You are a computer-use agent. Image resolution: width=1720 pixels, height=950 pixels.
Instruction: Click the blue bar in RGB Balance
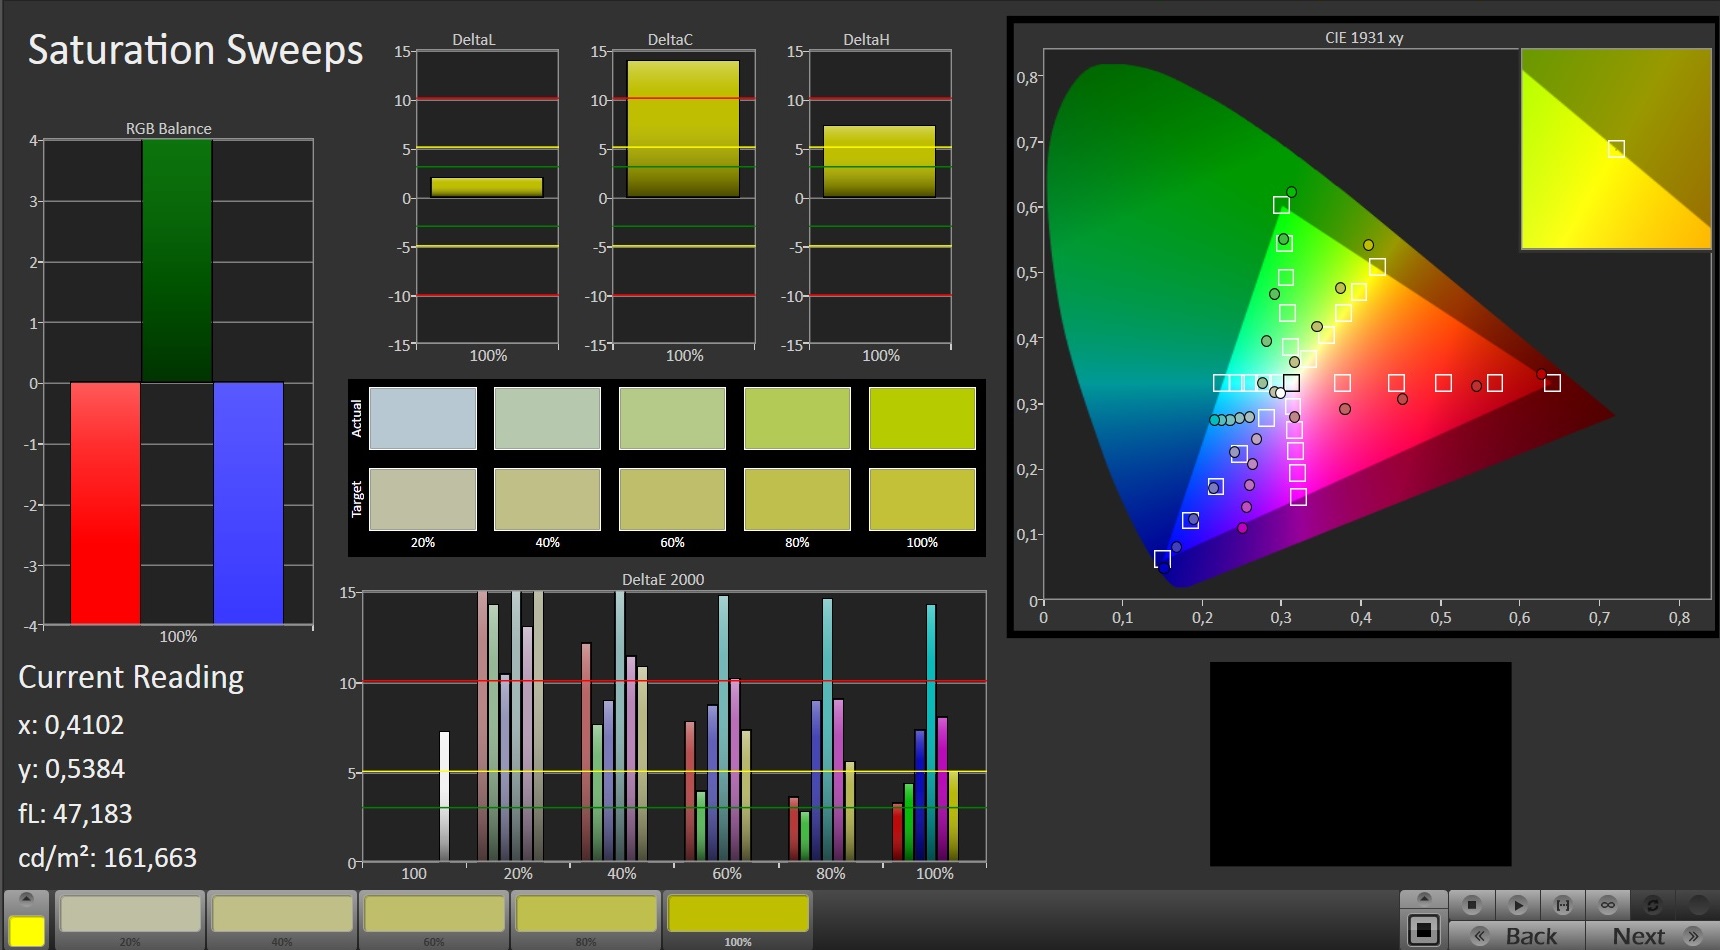pos(248,503)
